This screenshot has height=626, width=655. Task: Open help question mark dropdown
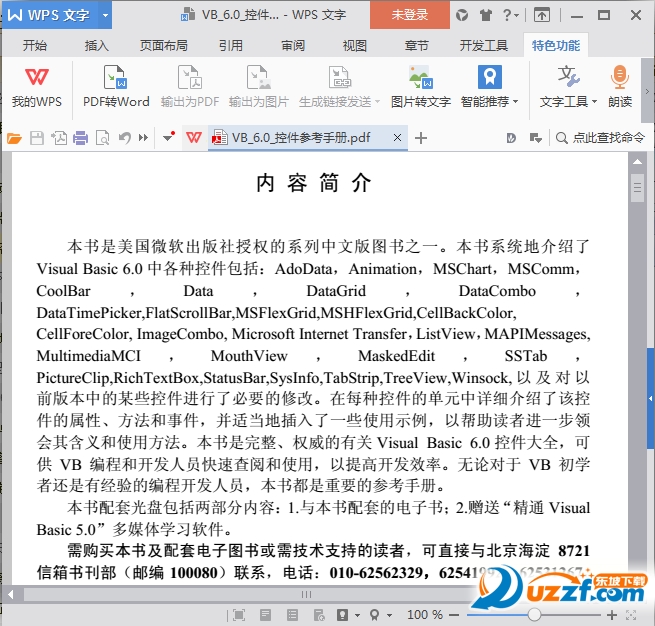(x=510, y=15)
